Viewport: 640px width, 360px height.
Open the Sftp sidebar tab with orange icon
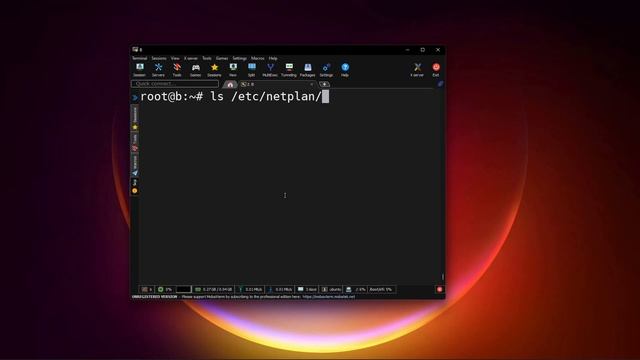[x=135, y=186]
